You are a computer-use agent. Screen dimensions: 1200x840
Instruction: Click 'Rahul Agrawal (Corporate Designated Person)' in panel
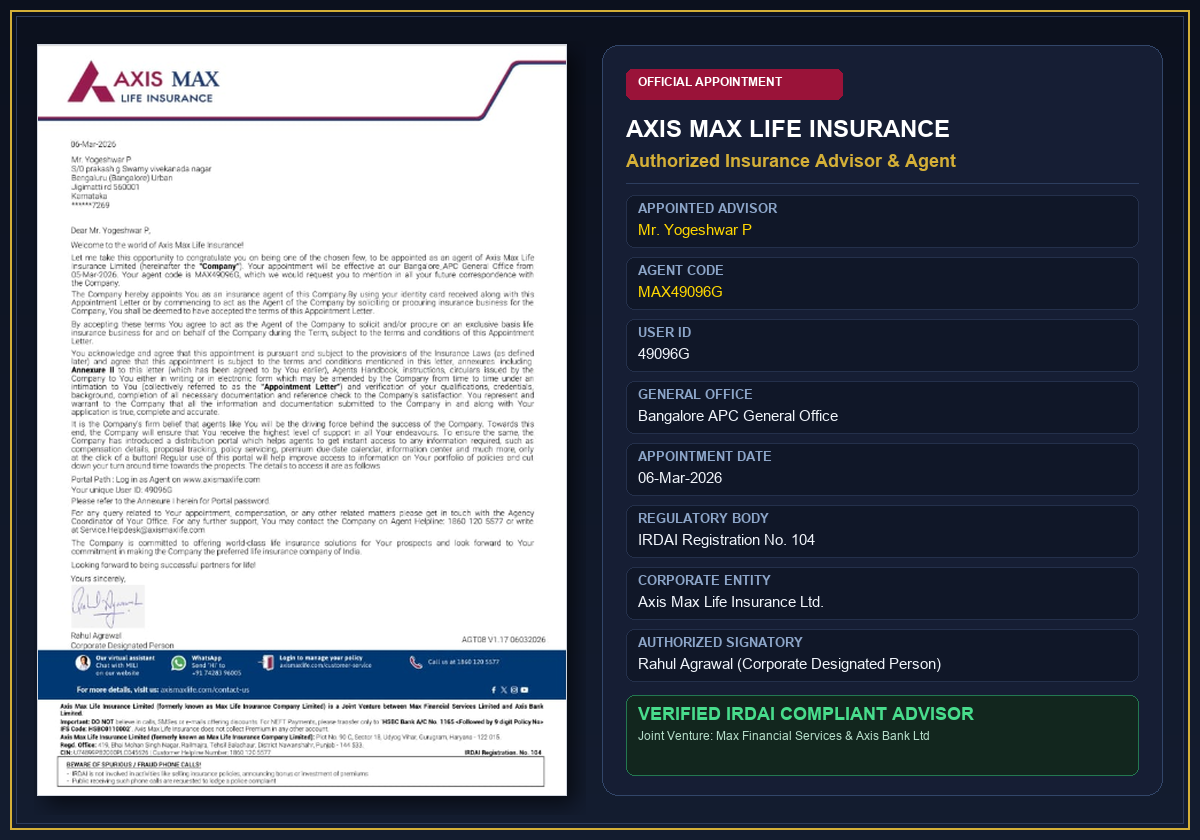[790, 664]
